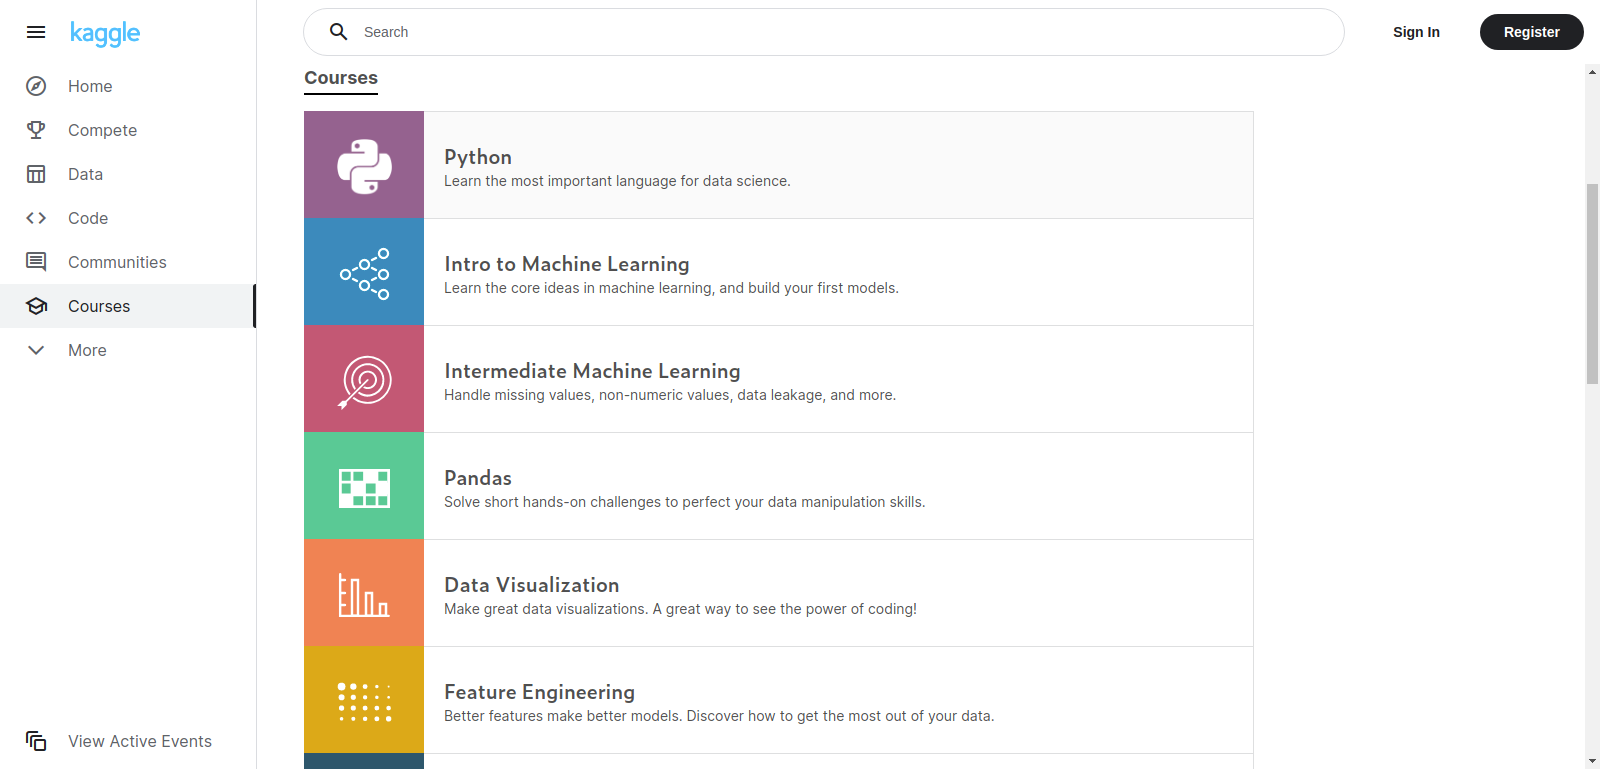The image size is (1600, 769).
Task: Select the Courses tab heading
Action: 341,78
